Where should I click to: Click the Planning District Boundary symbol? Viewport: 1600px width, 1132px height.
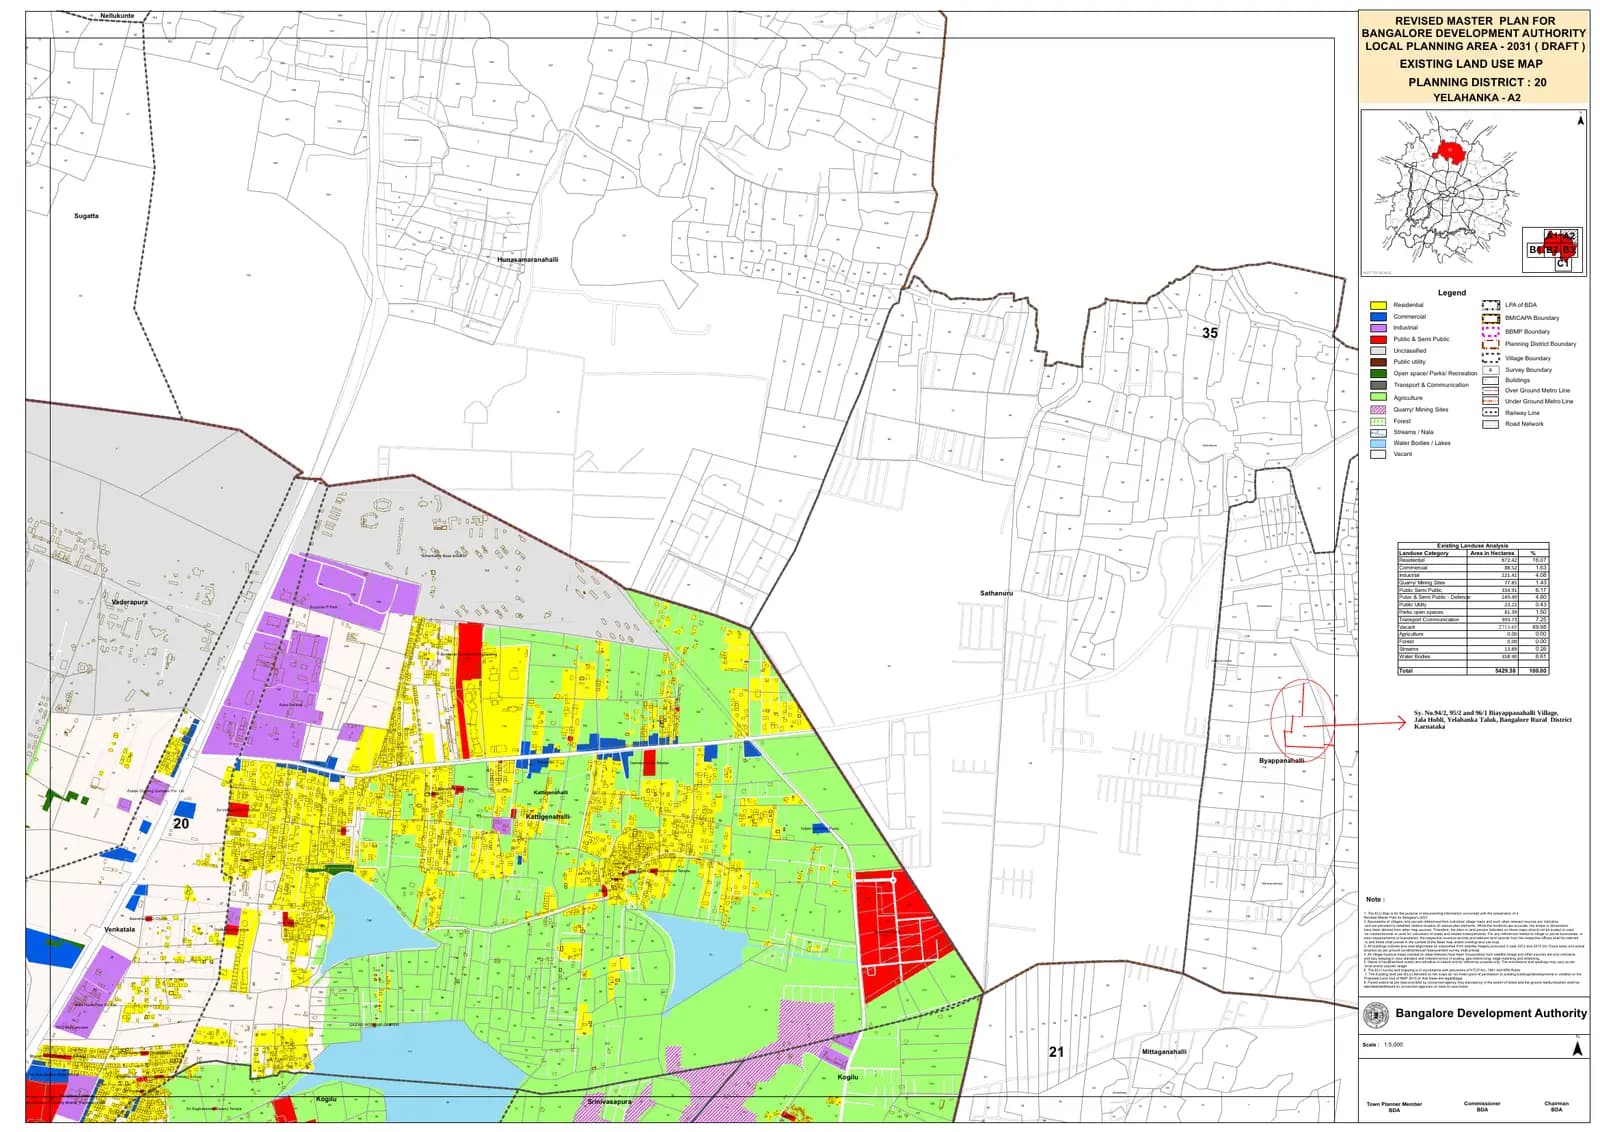pos(1490,344)
